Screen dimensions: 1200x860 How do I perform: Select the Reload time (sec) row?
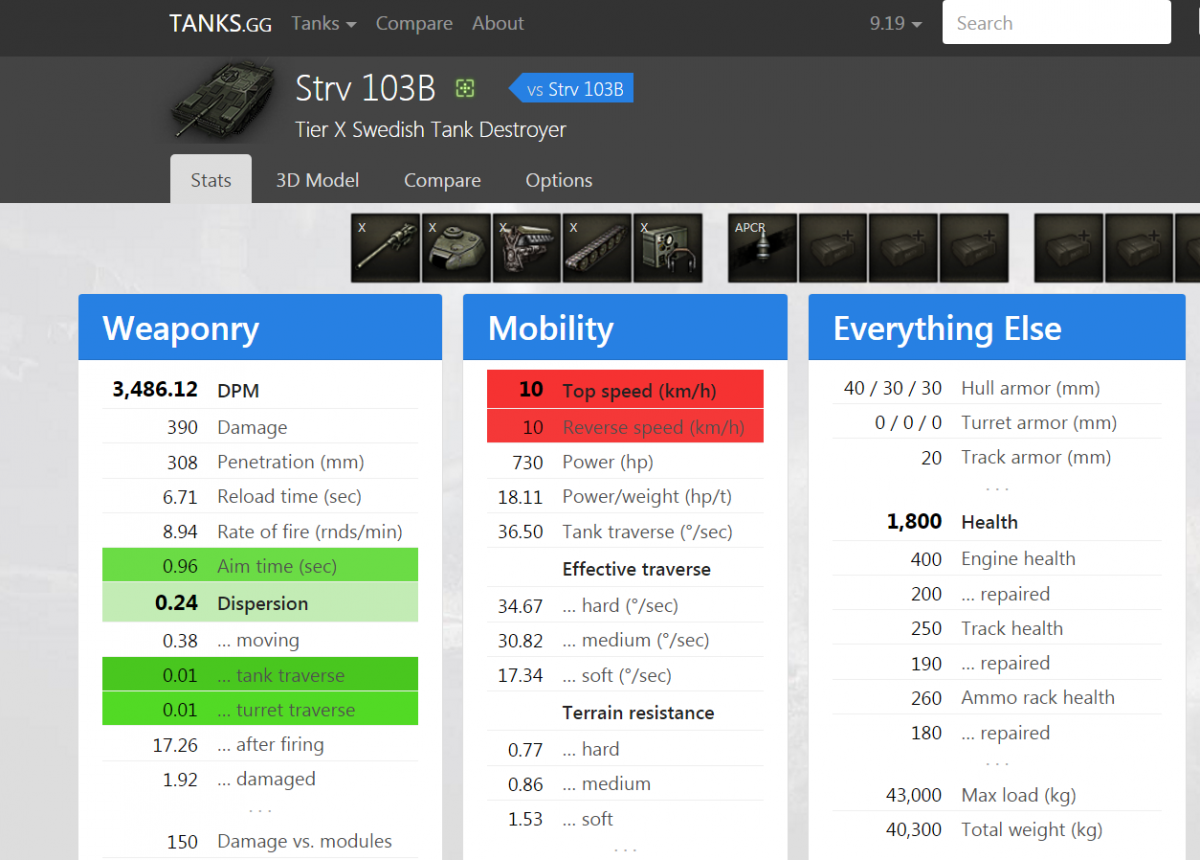tap(260, 496)
